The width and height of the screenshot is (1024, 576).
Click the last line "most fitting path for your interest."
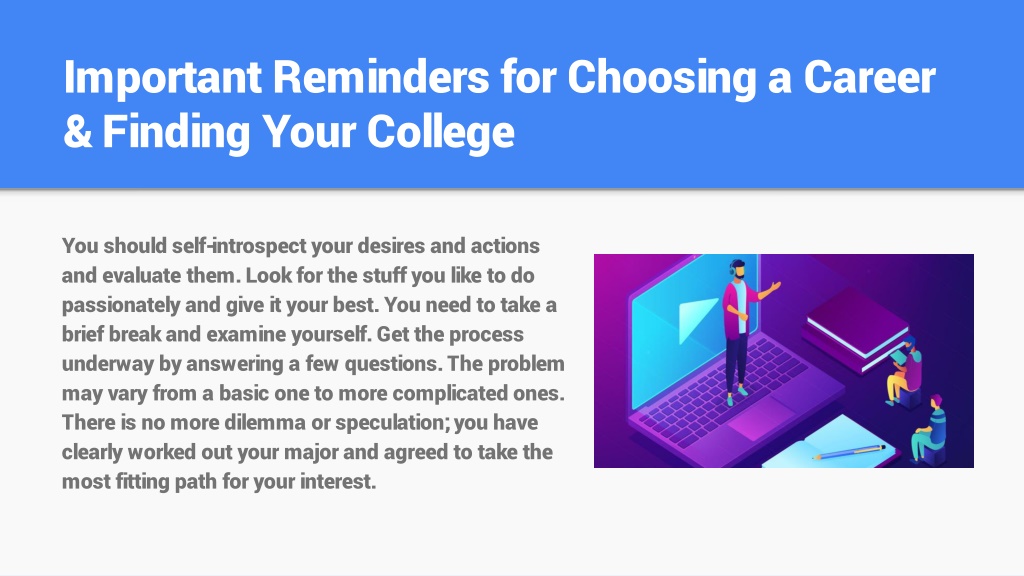tap(219, 482)
